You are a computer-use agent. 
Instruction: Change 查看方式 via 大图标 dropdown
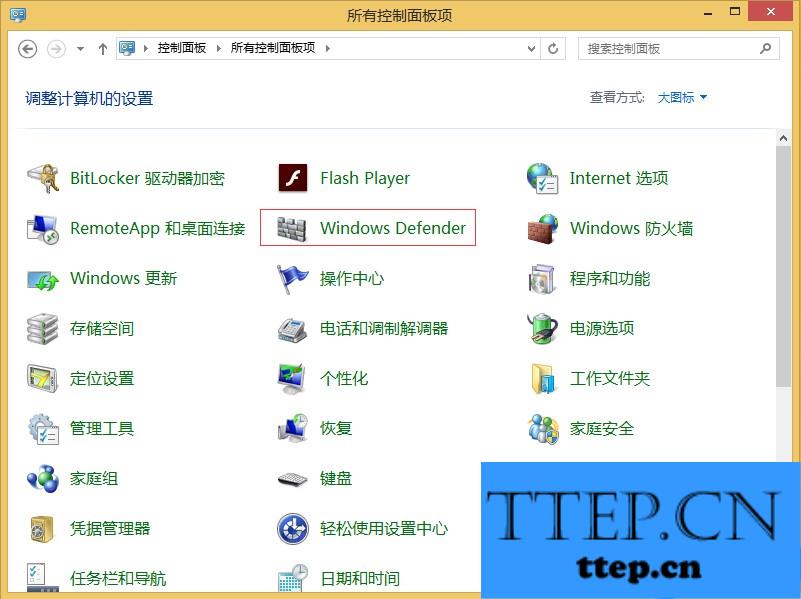(682, 97)
